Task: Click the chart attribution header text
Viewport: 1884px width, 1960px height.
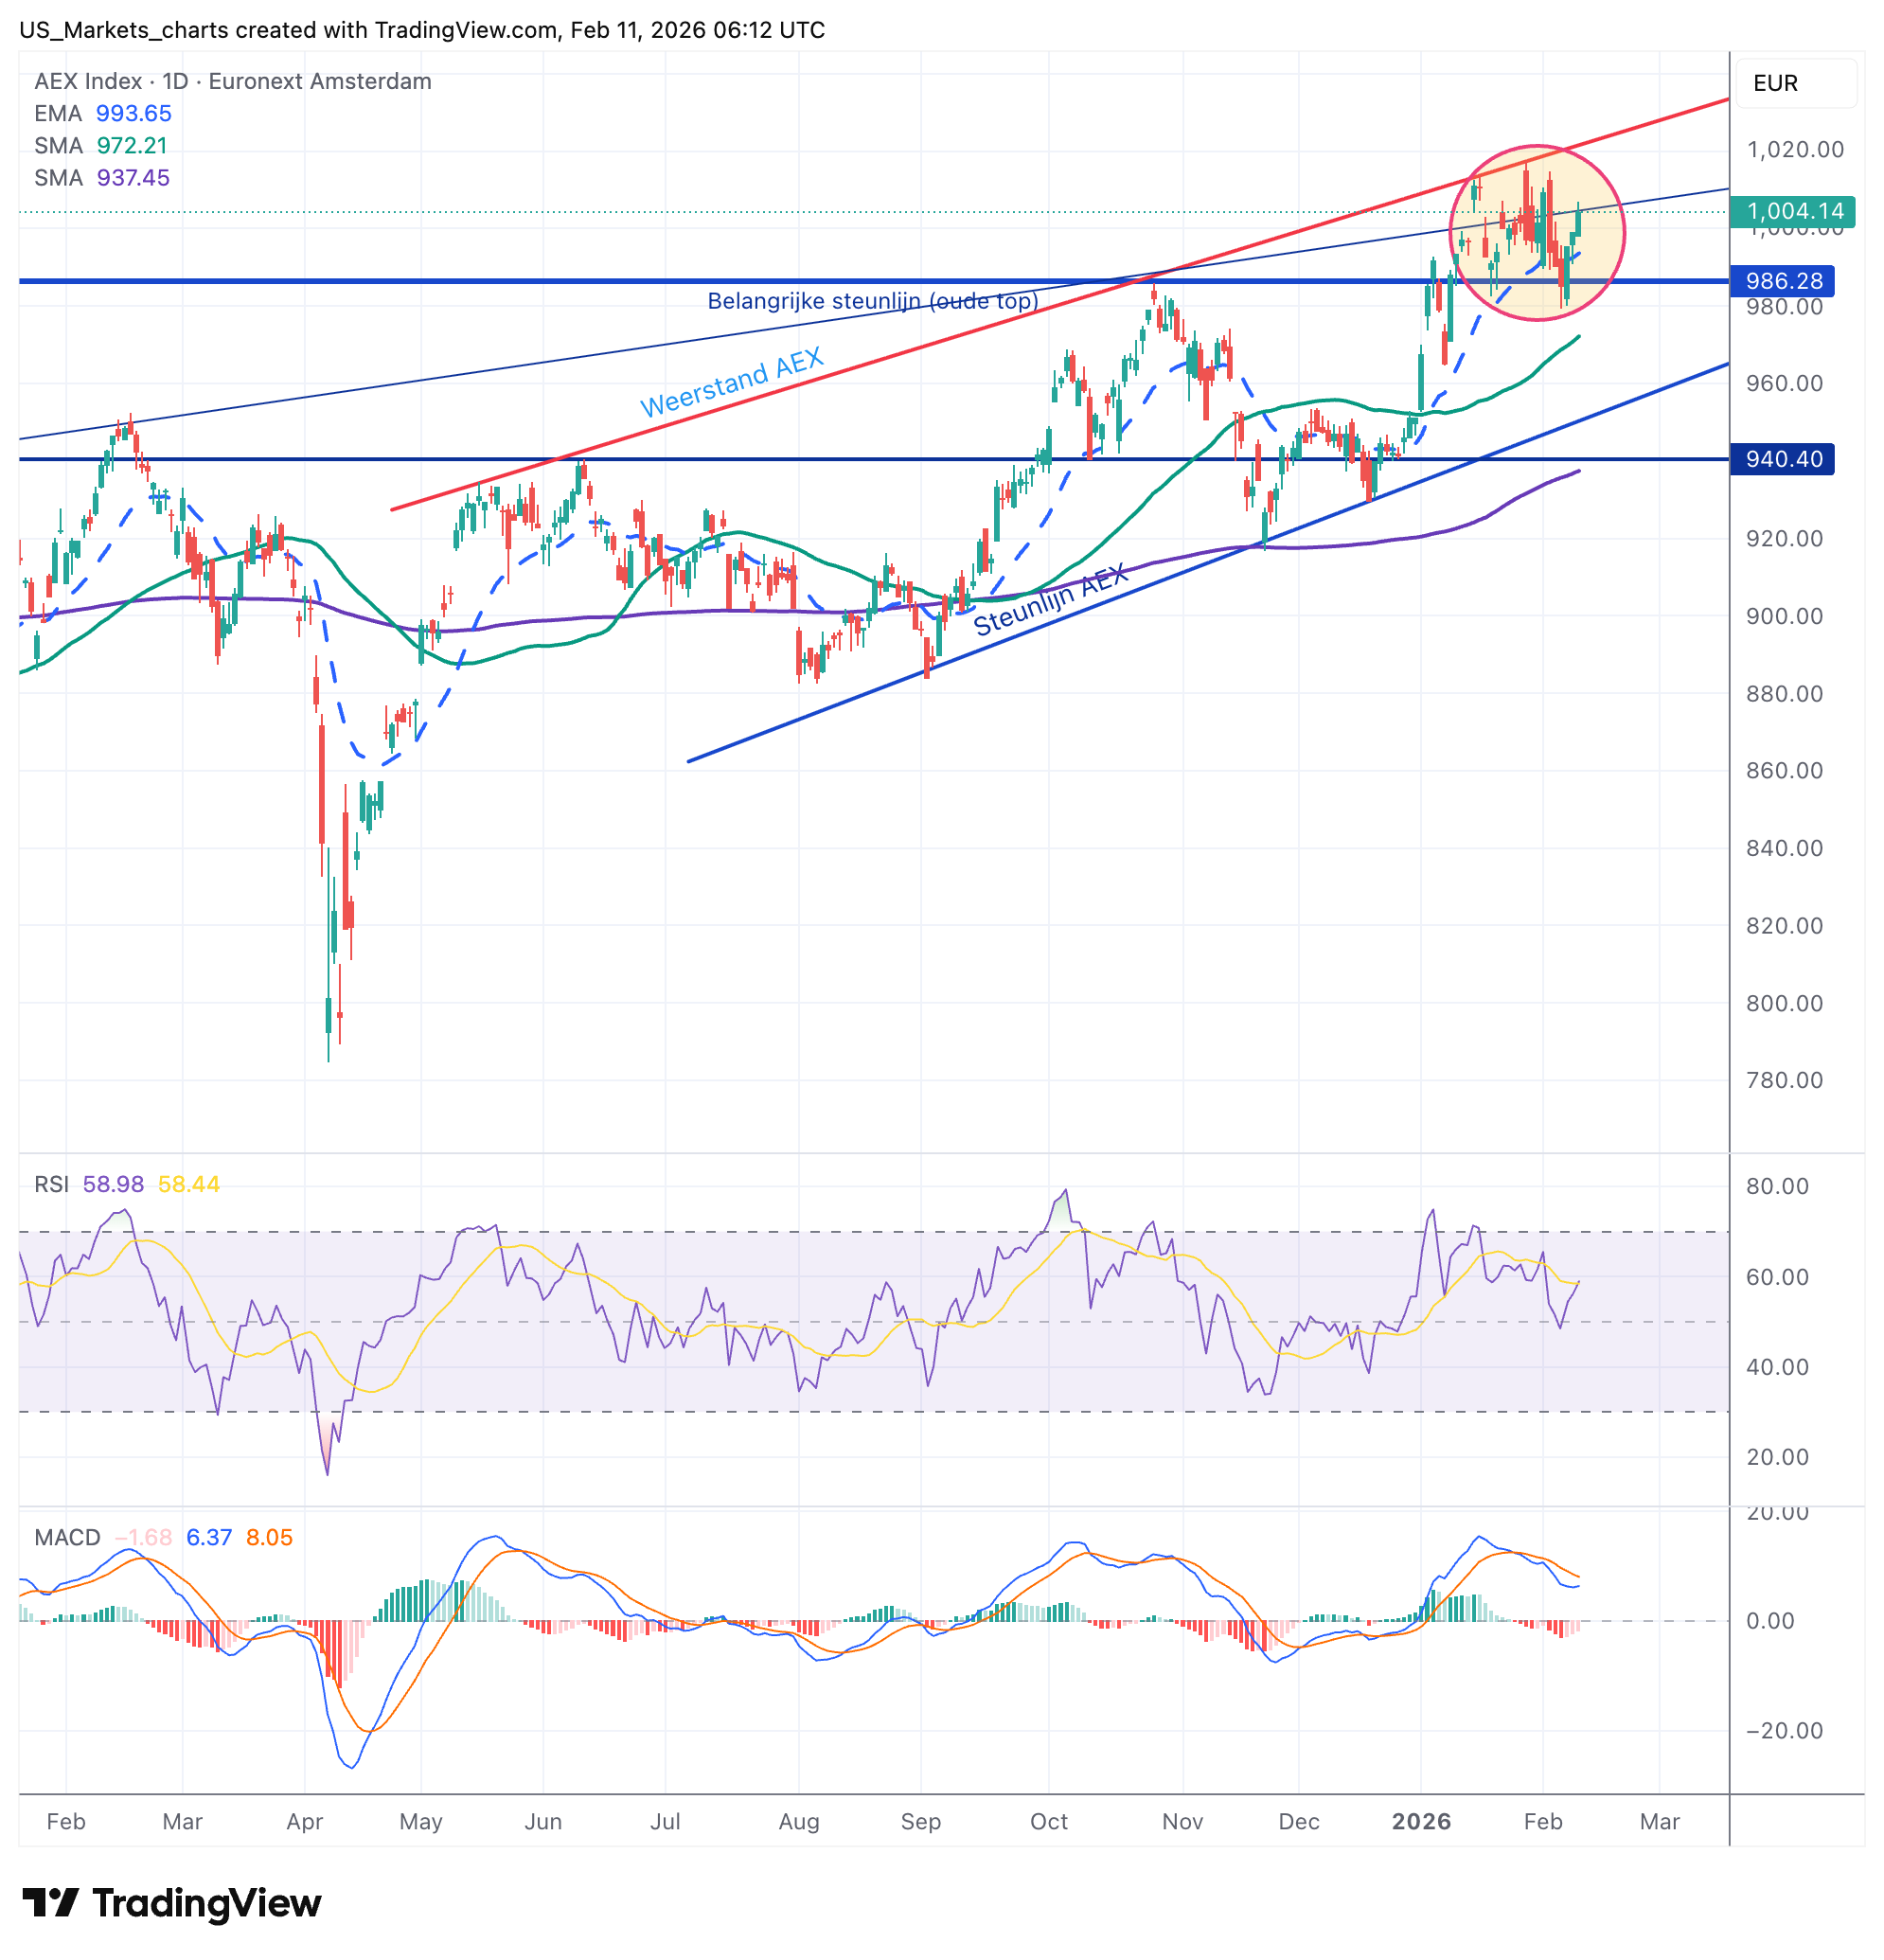Action: tap(422, 30)
